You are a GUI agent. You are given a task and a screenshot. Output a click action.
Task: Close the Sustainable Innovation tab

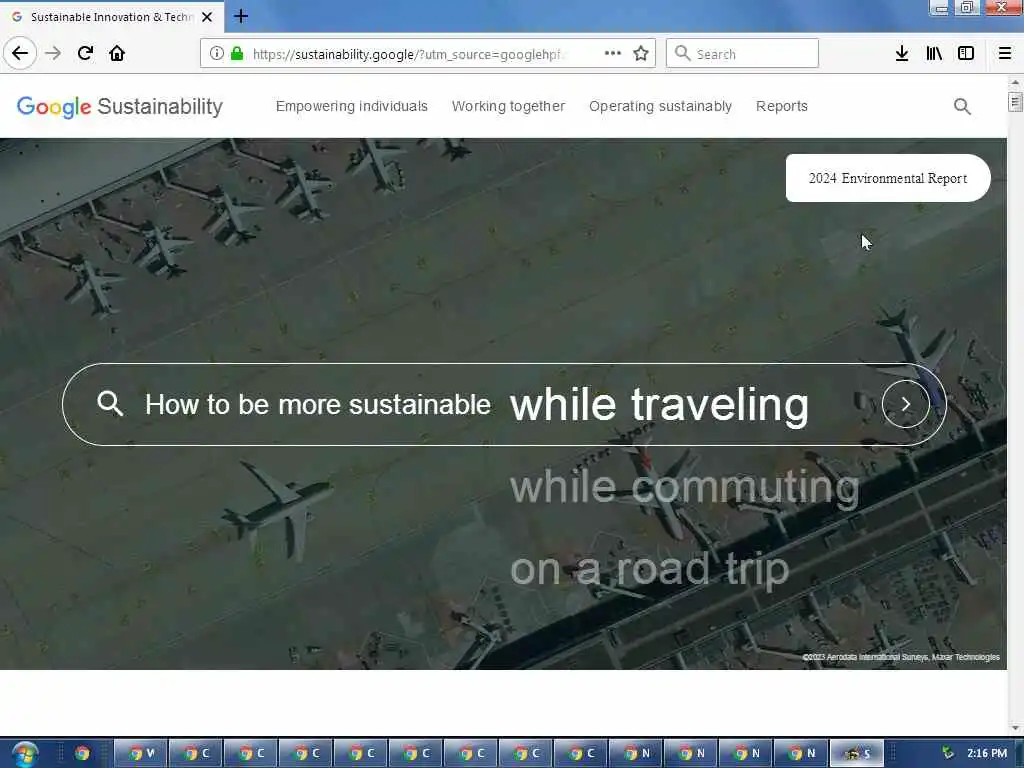(207, 17)
